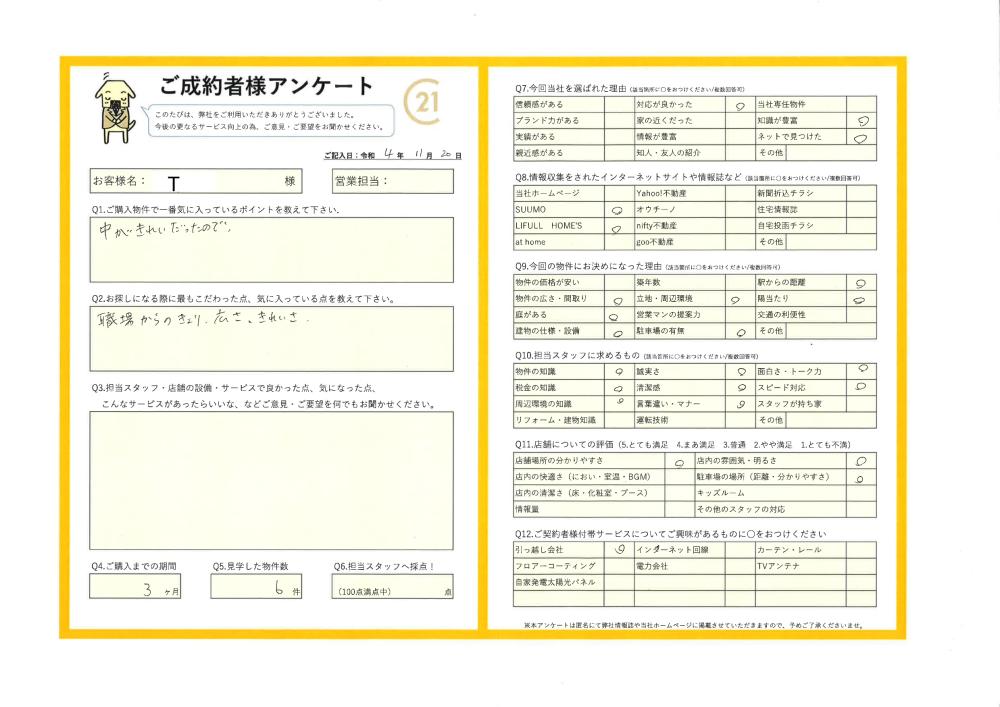The image size is (1000, 707).
Task: Click the ブランド力がある label
Action: click(547, 120)
